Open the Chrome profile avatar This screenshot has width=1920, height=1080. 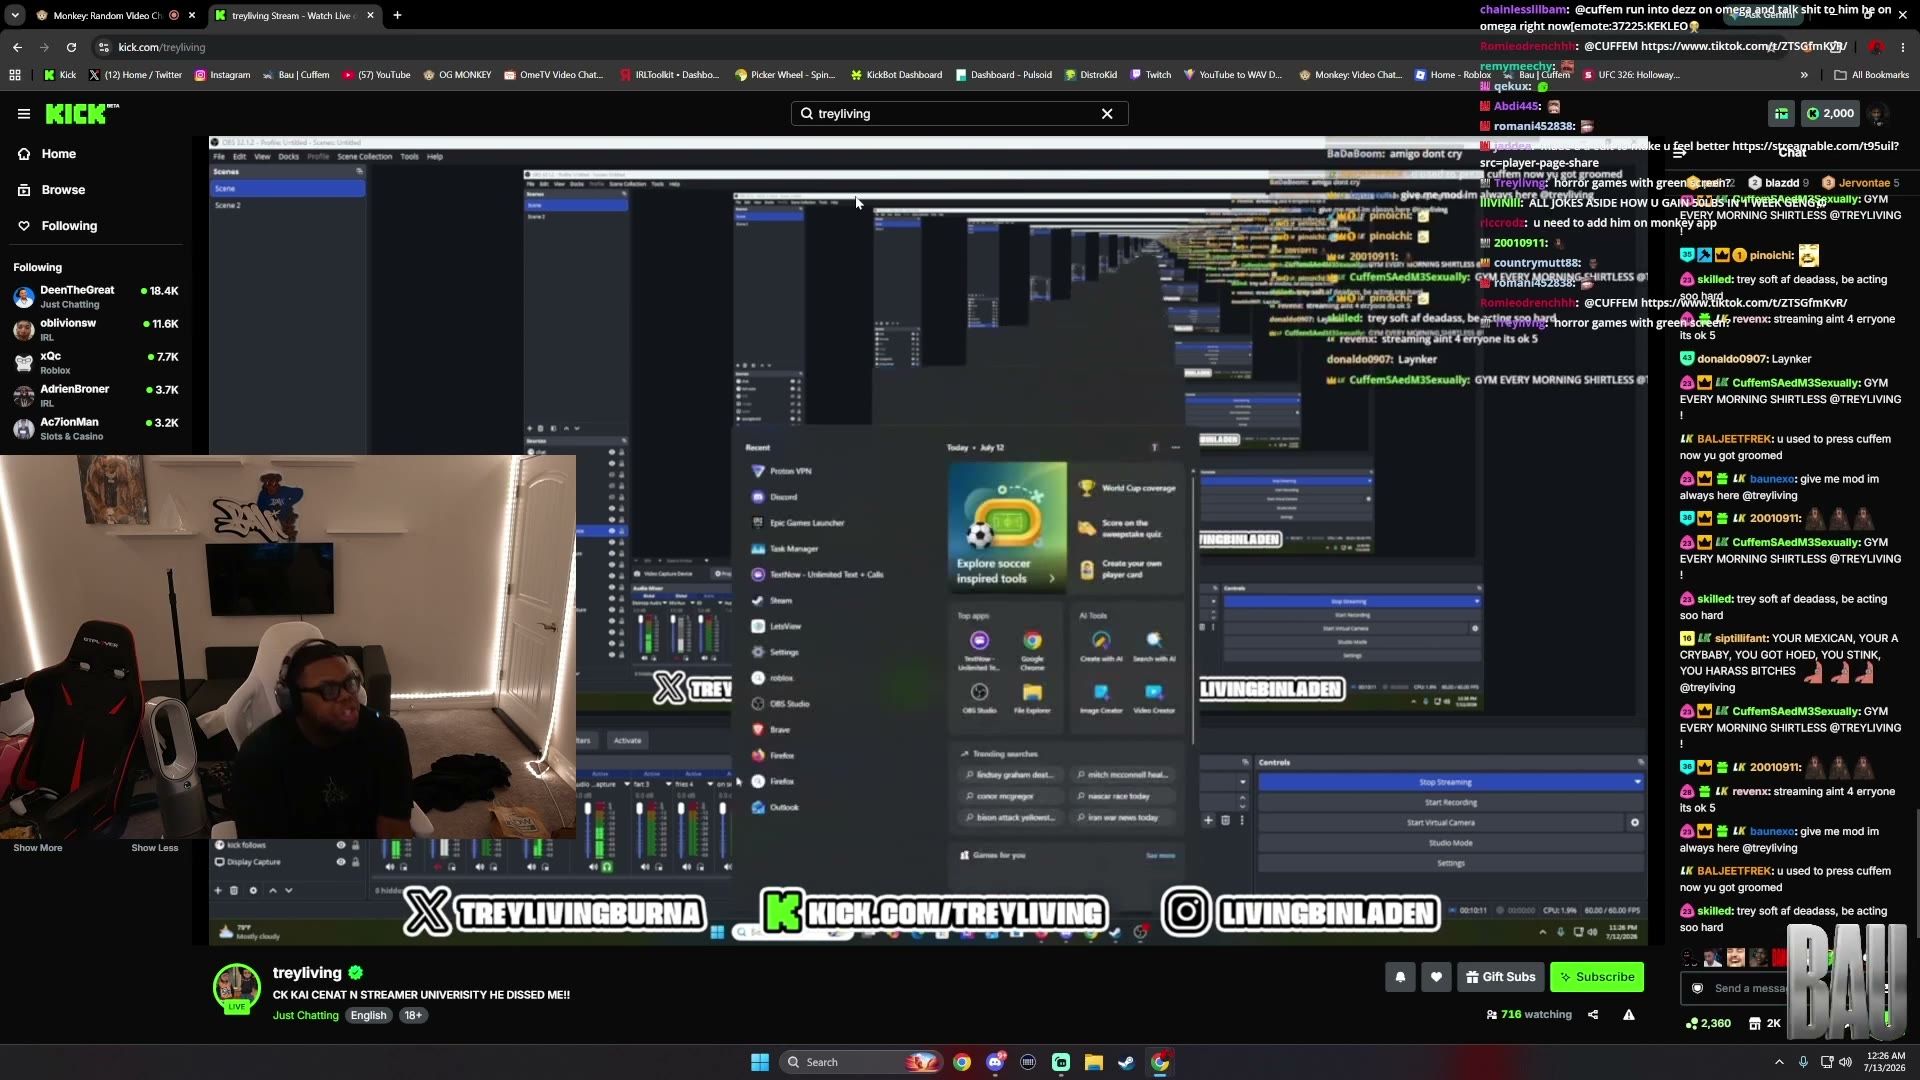(1876, 47)
